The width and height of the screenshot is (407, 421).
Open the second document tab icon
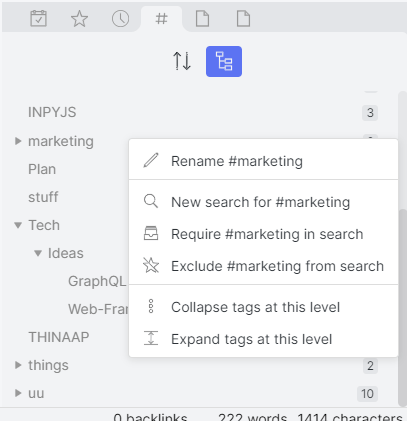[x=243, y=18]
